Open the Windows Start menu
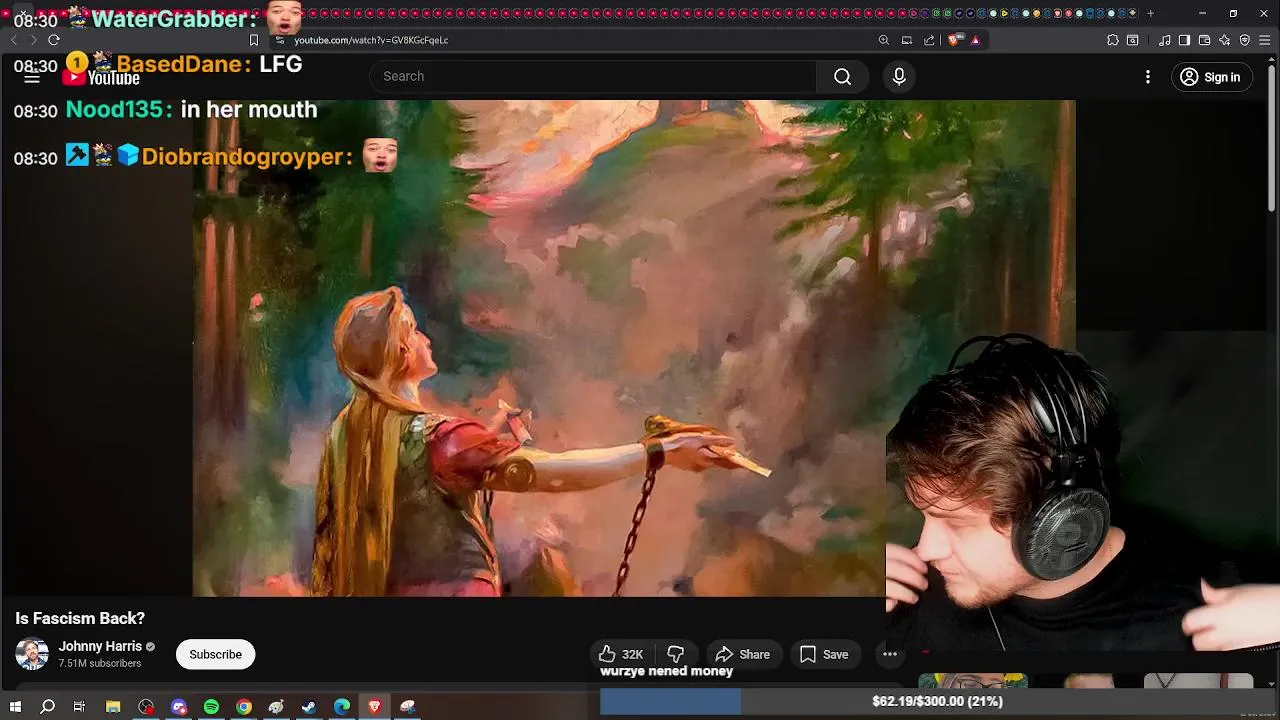1280x720 pixels. click(15, 707)
